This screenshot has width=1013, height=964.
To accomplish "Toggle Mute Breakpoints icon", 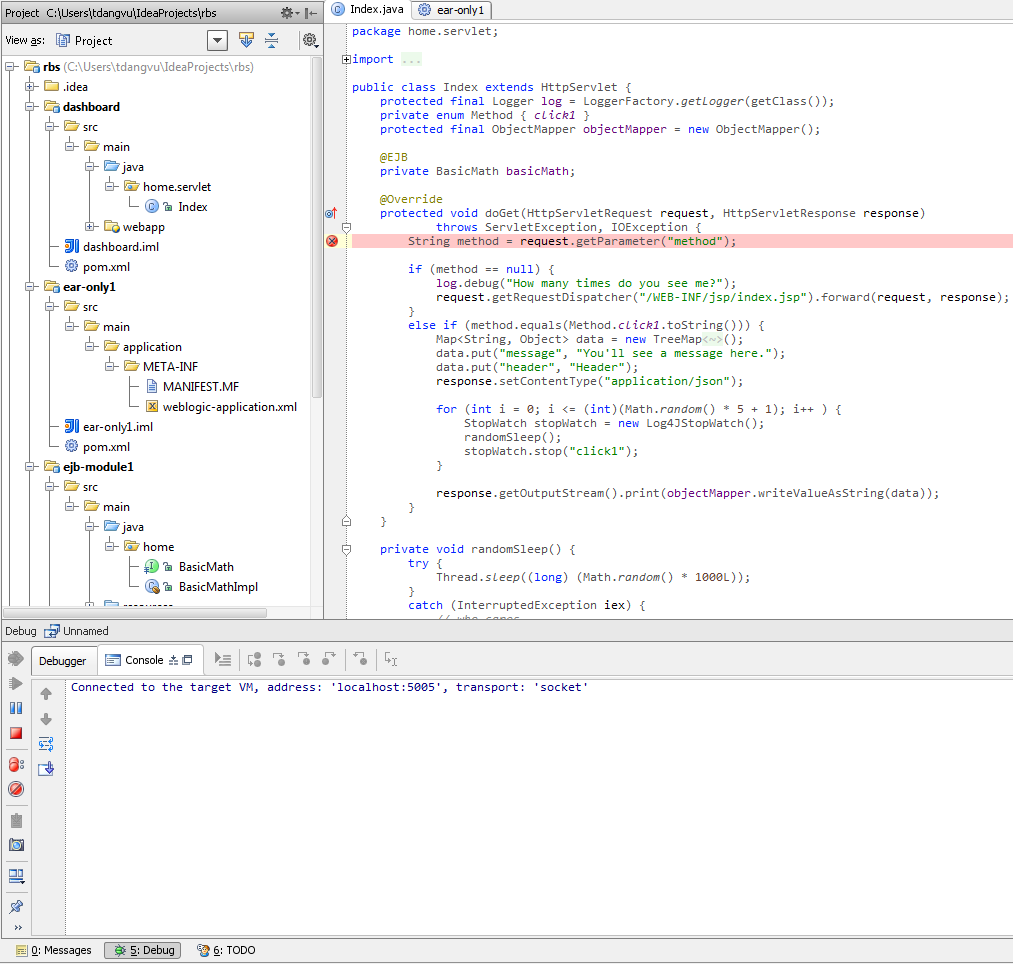I will [16, 789].
